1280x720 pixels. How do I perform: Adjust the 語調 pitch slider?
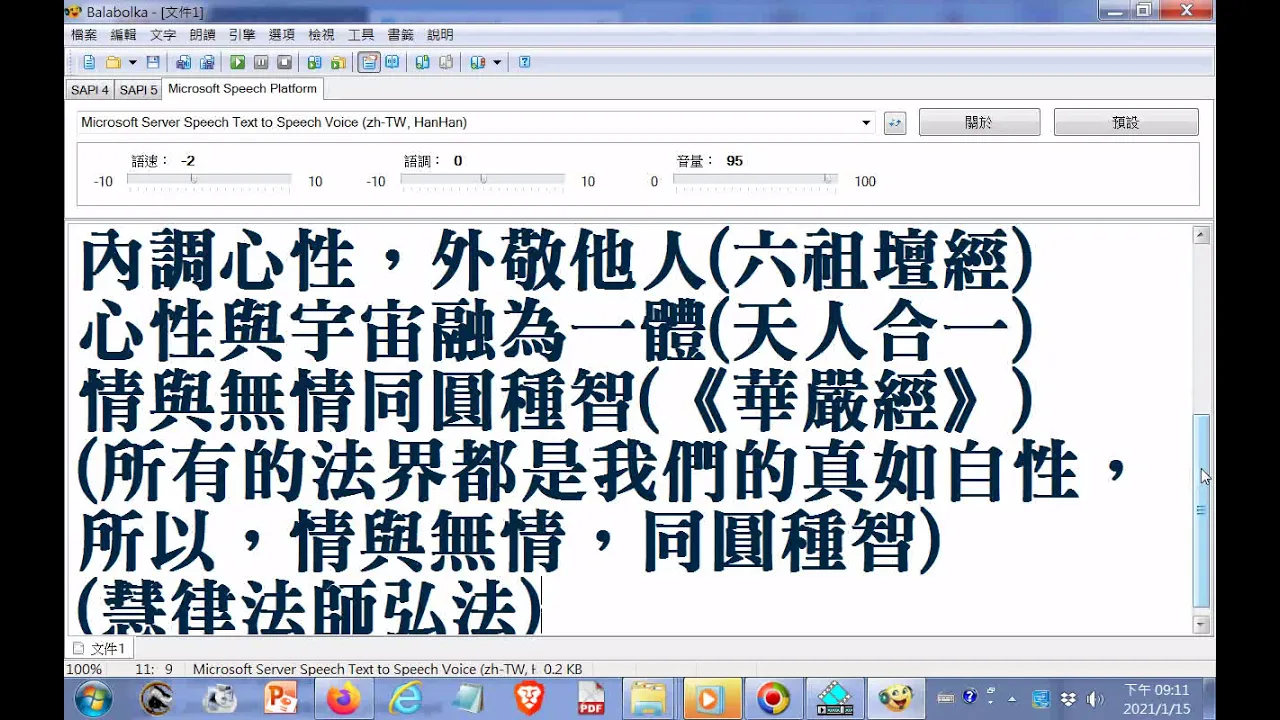483,181
